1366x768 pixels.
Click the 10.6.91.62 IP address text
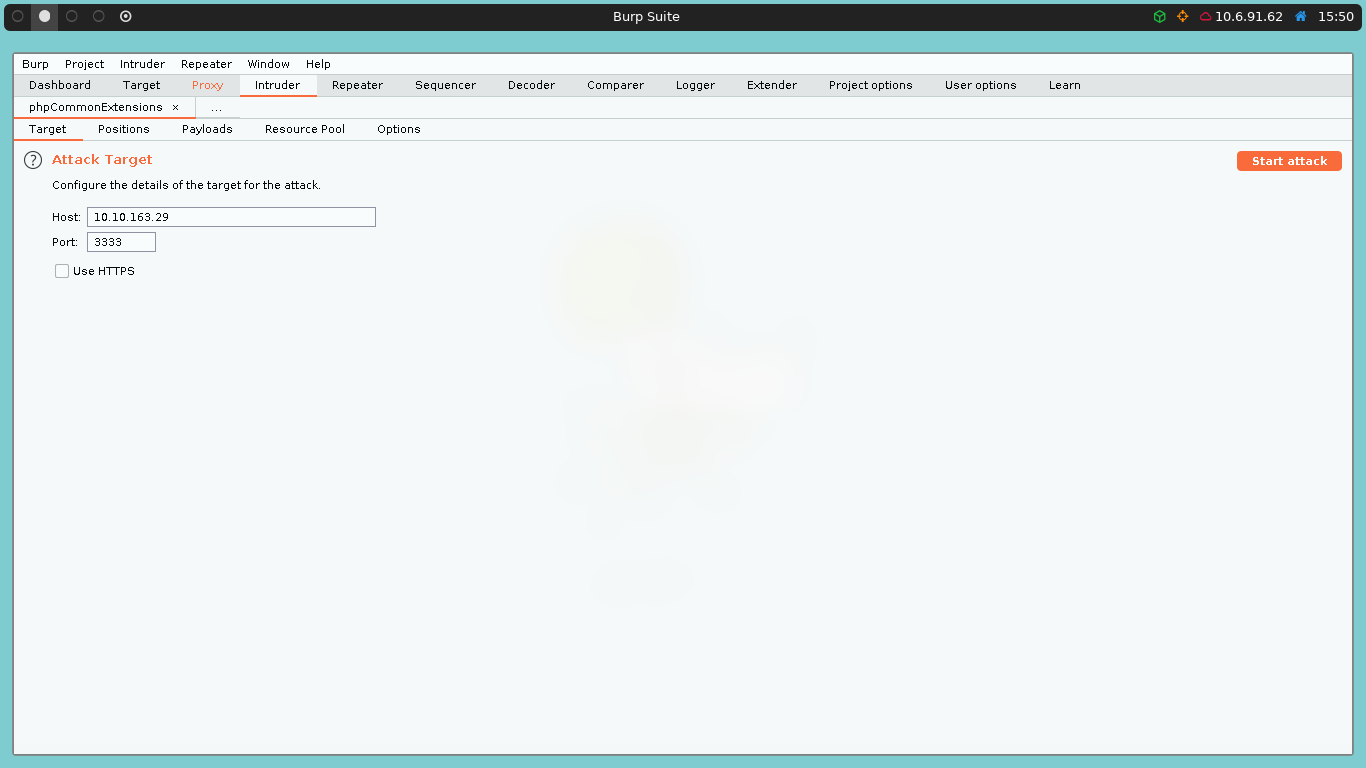click(1249, 17)
